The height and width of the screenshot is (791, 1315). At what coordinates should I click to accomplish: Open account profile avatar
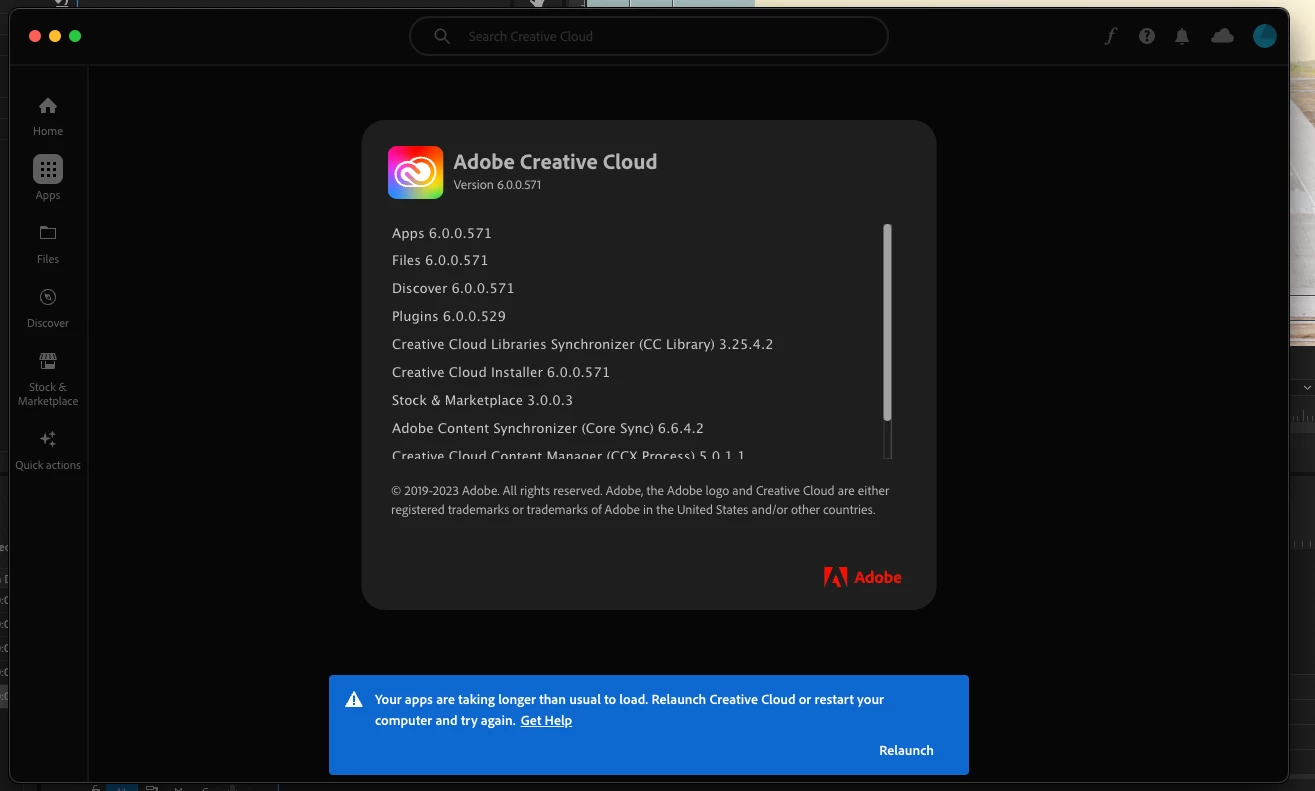[x=1265, y=36]
